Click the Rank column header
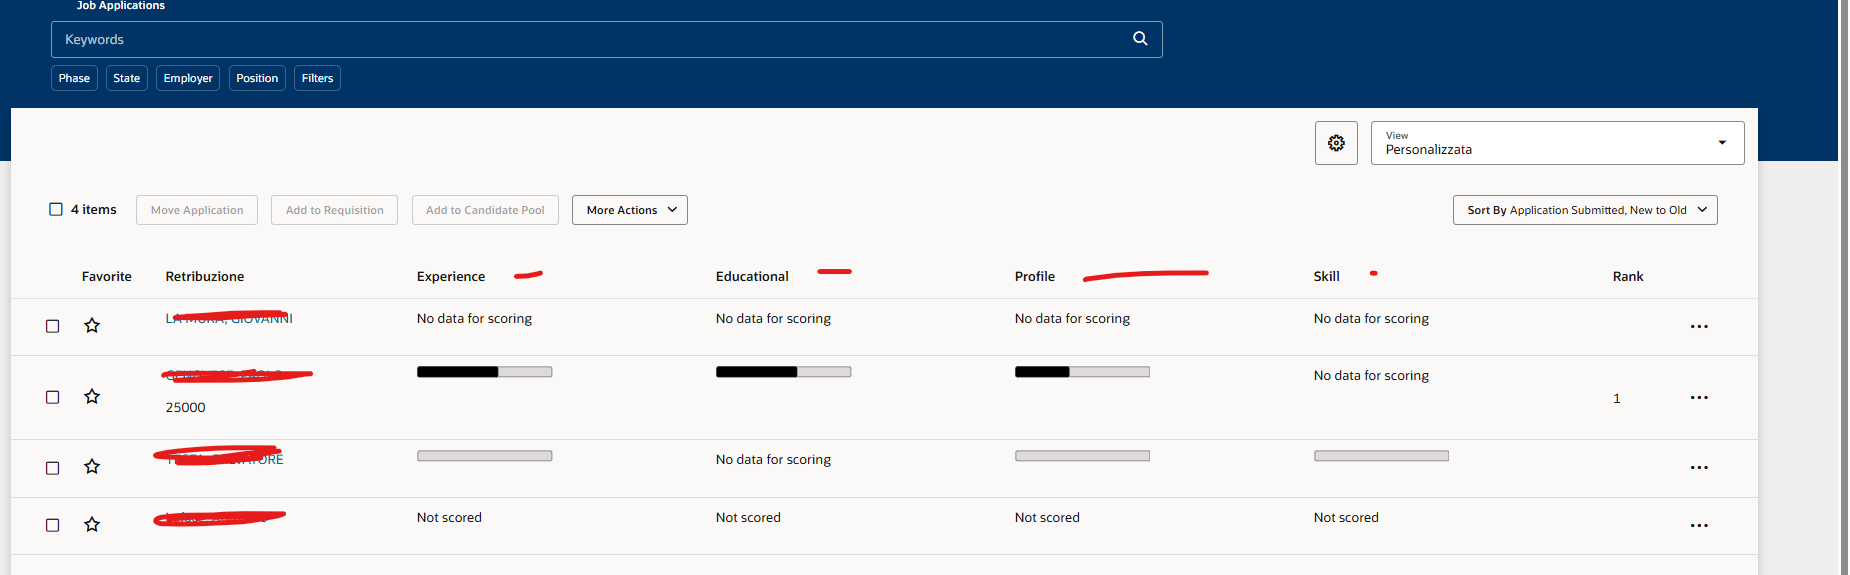This screenshot has width=1850, height=575. coord(1628,276)
